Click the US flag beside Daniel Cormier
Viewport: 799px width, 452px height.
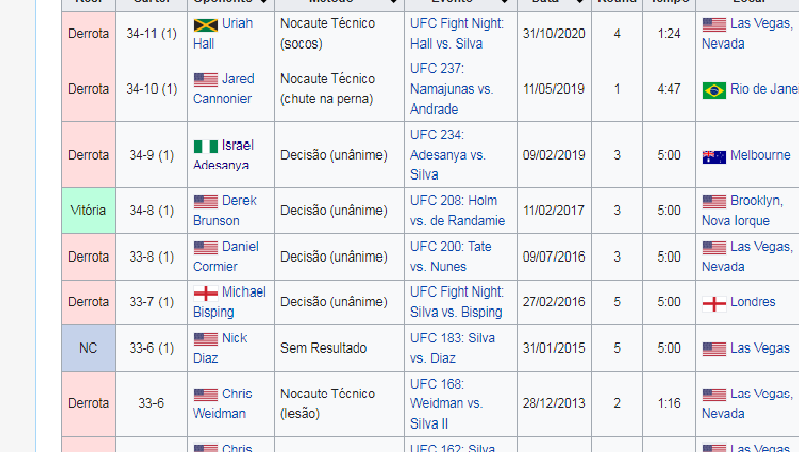[206, 247]
